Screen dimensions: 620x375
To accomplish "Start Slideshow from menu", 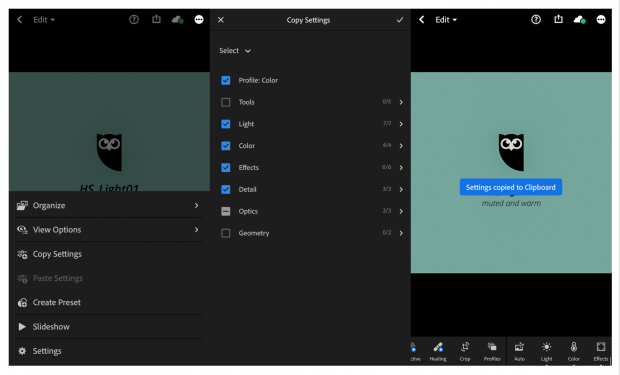I will pyautogui.click(x=109, y=327).
